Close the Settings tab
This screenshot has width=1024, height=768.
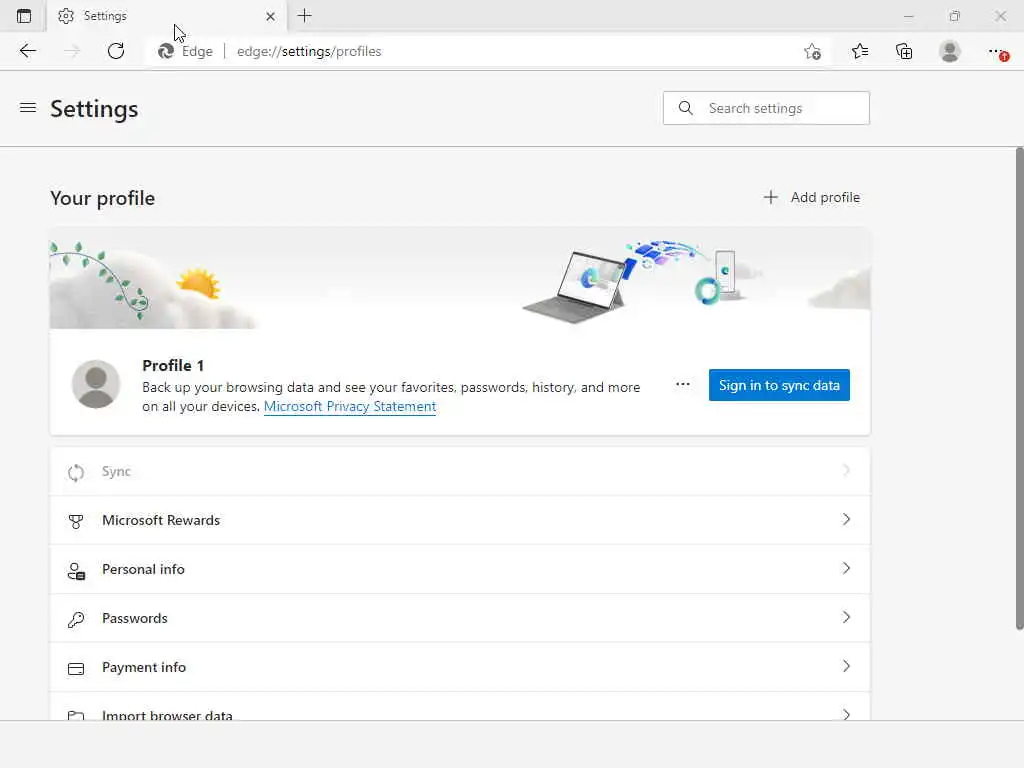click(x=270, y=16)
